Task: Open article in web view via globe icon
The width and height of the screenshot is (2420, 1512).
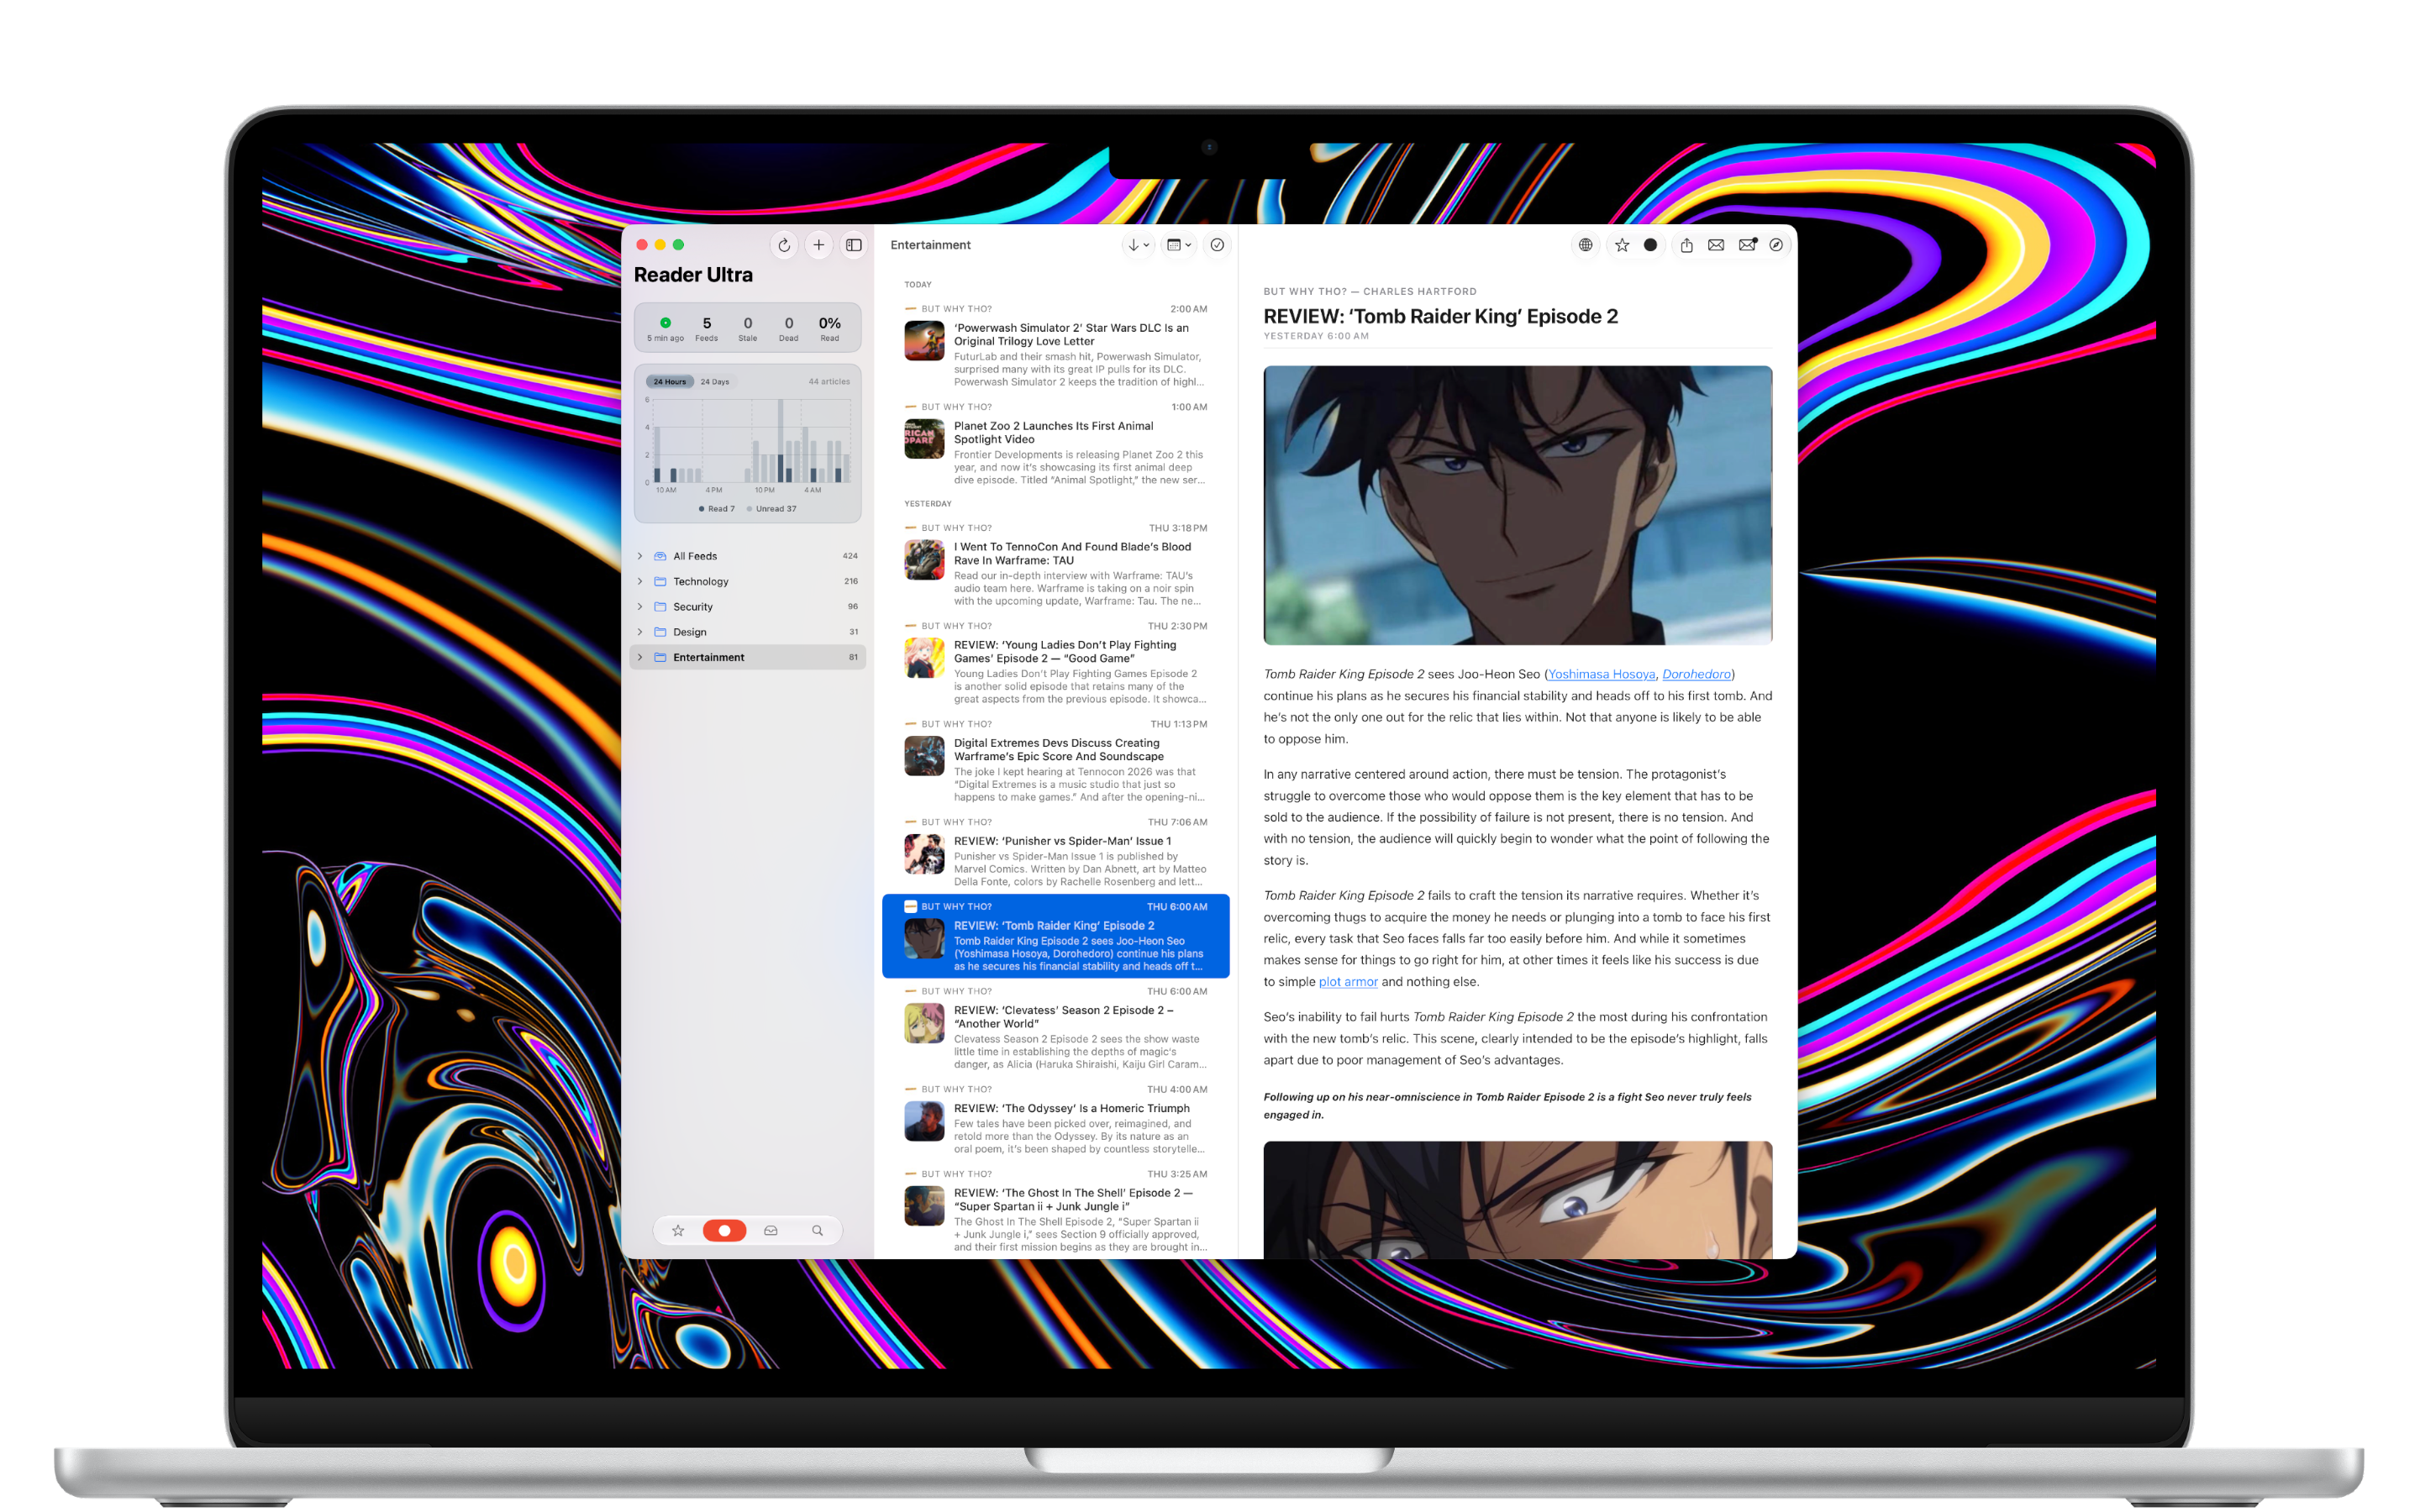Action: coord(1585,245)
